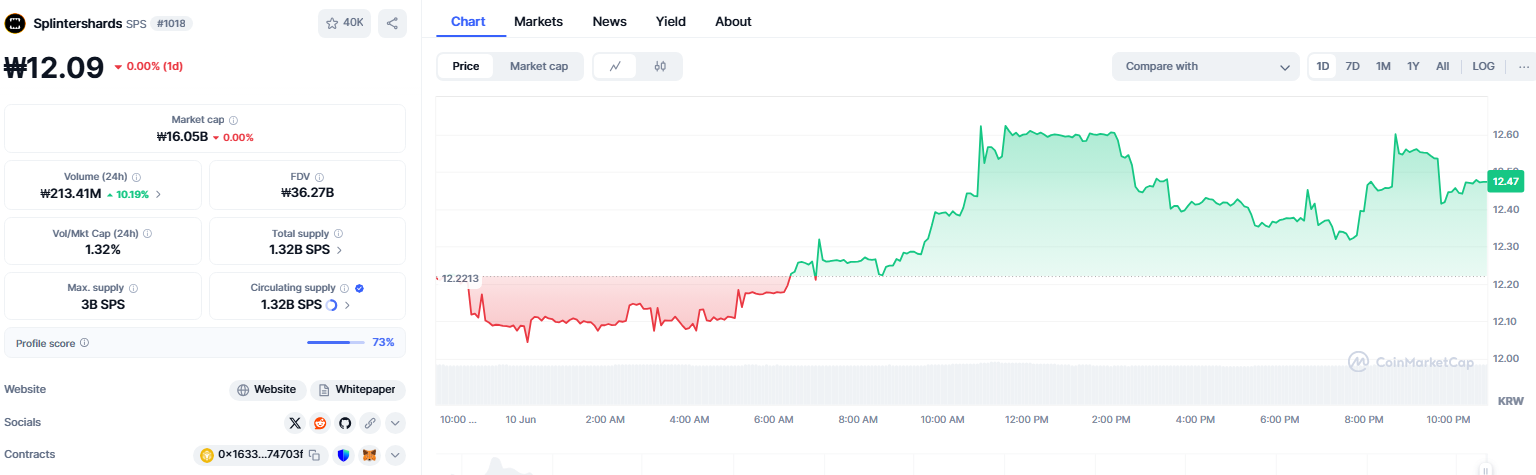The height and width of the screenshot is (475, 1536).
Task: Switch to the News tab
Action: point(610,21)
